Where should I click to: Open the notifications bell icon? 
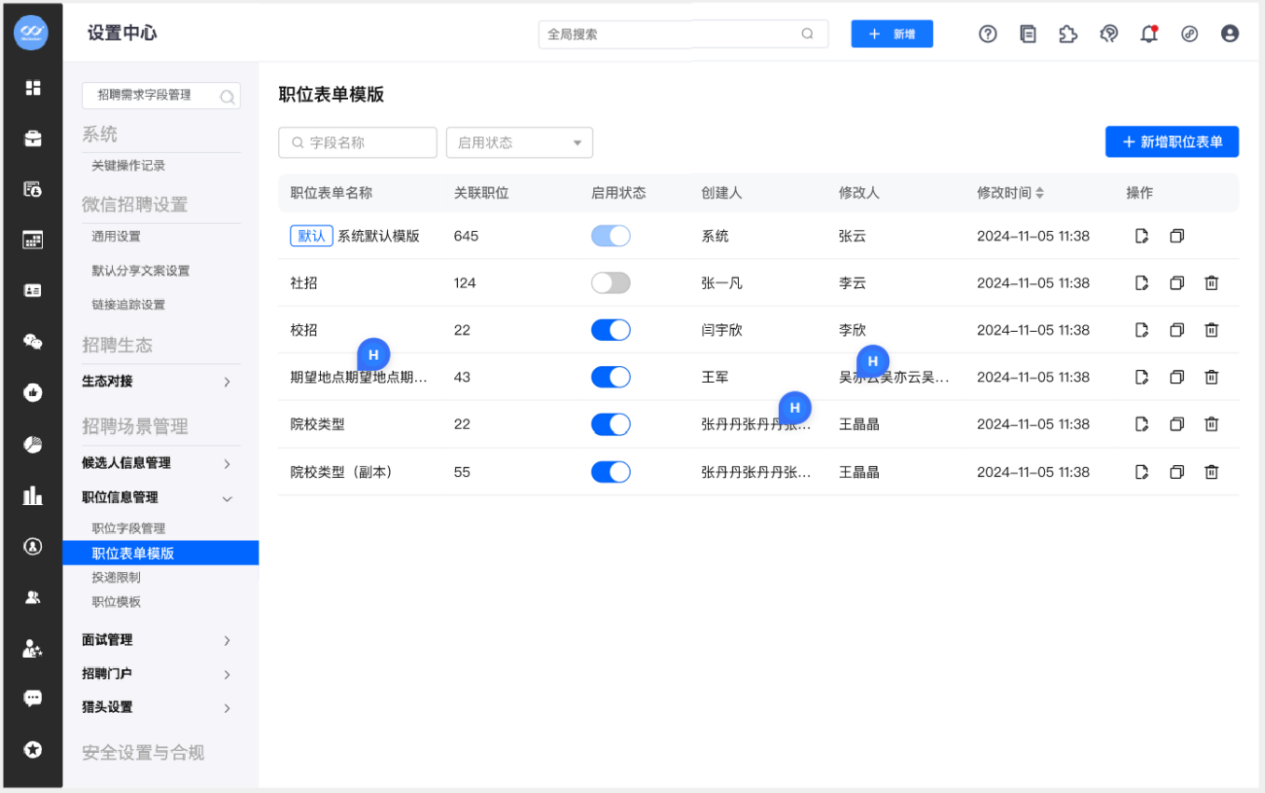[x=1149, y=34]
